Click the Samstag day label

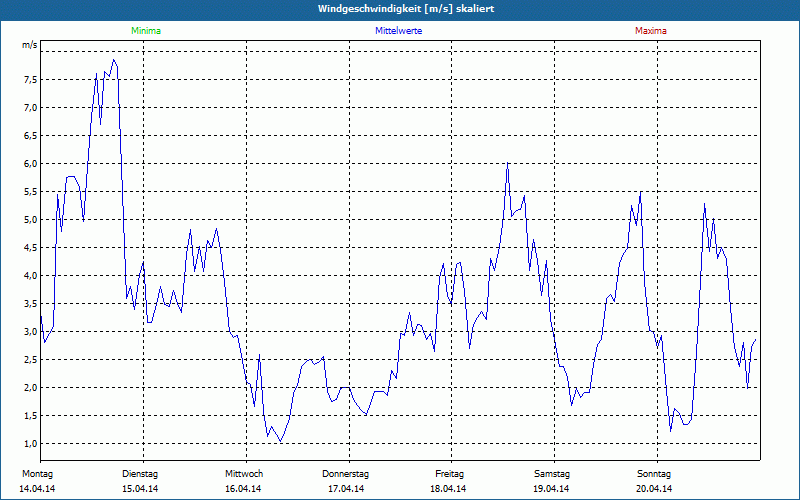tap(552, 474)
